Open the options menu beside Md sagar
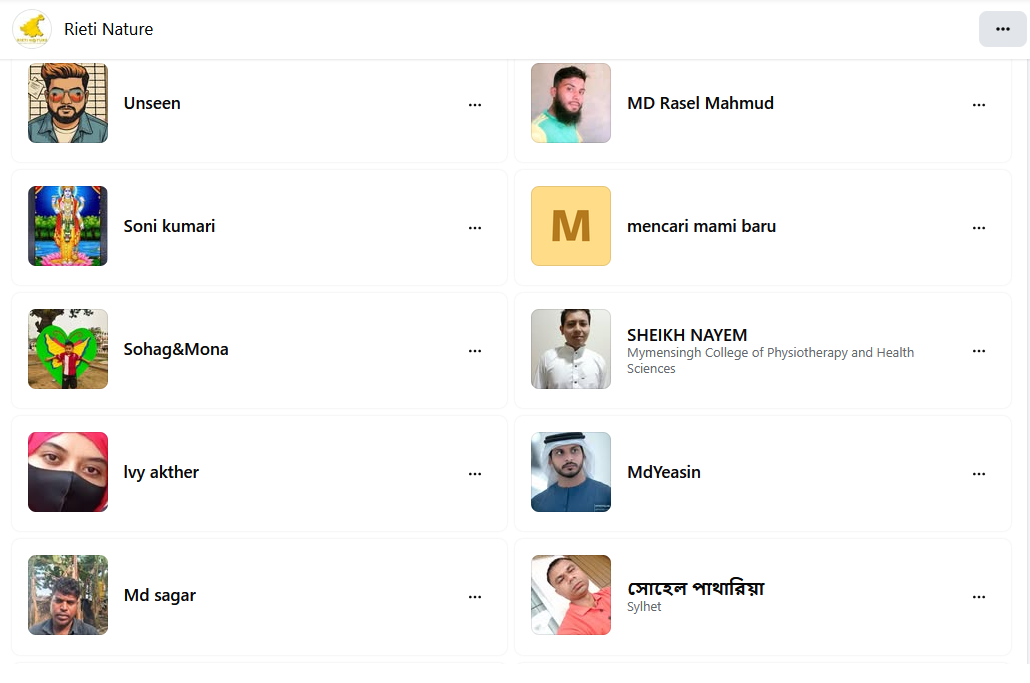This screenshot has width=1030, height=683. click(475, 596)
